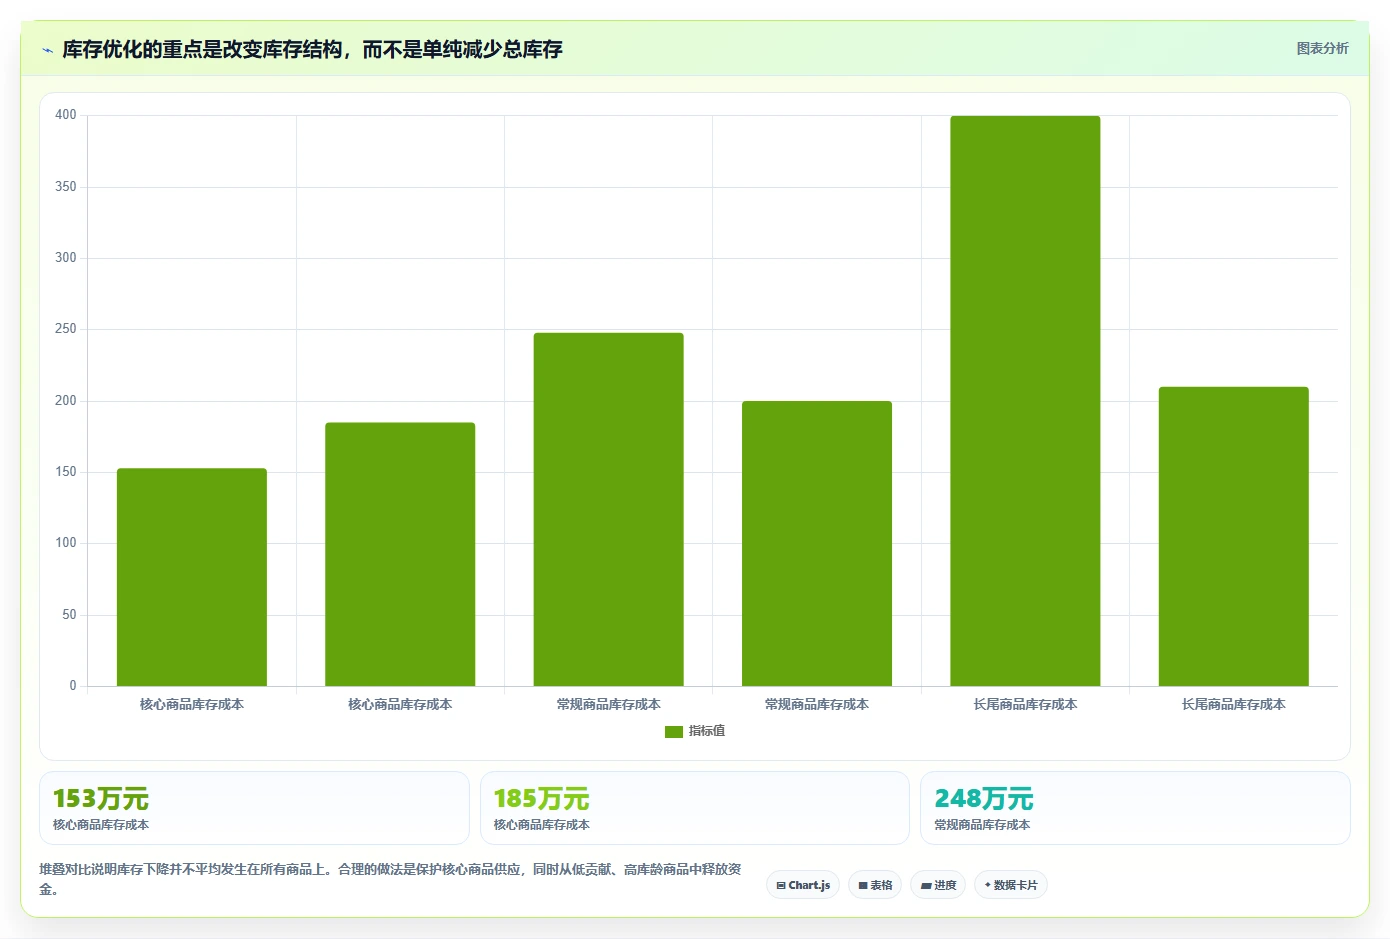Select the 进度 tag chip
This screenshot has width=1390, height=939.
point(938,885)
